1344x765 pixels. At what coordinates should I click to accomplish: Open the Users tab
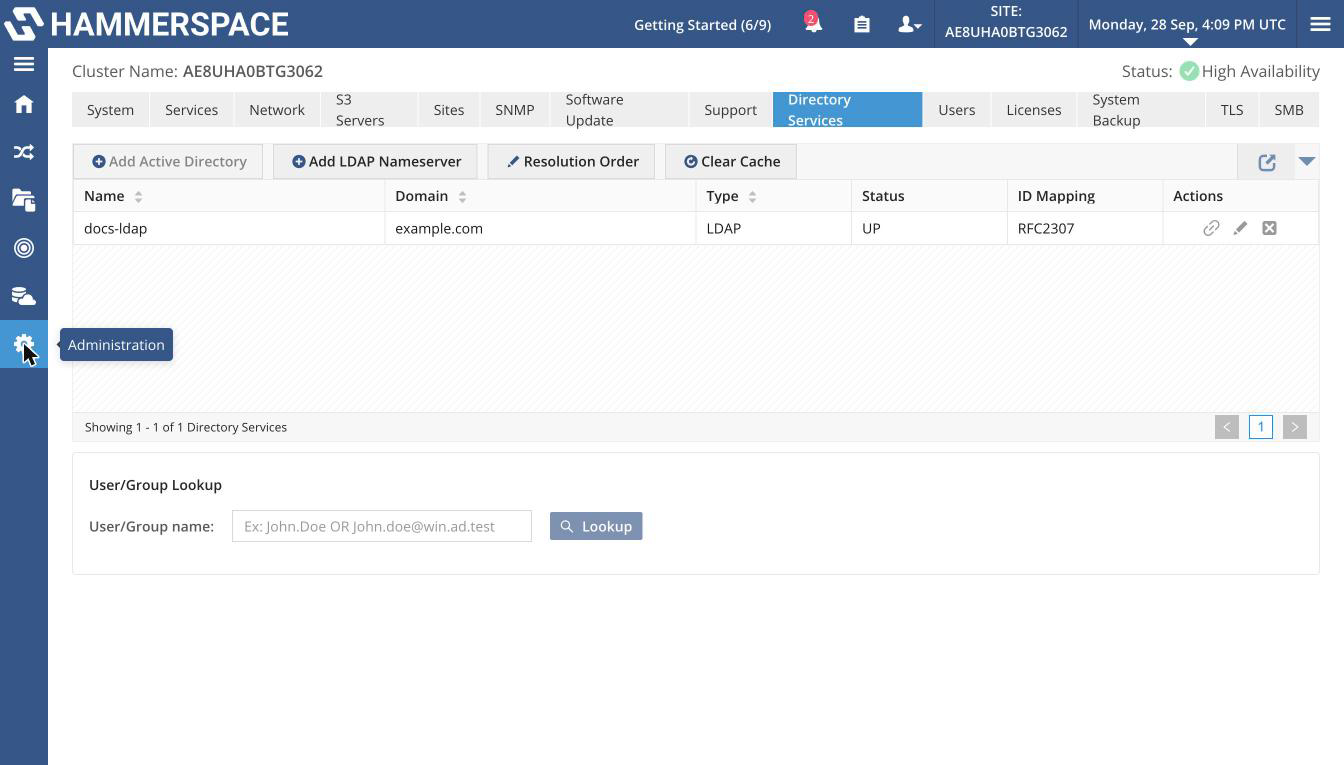[x=957, y=110]
